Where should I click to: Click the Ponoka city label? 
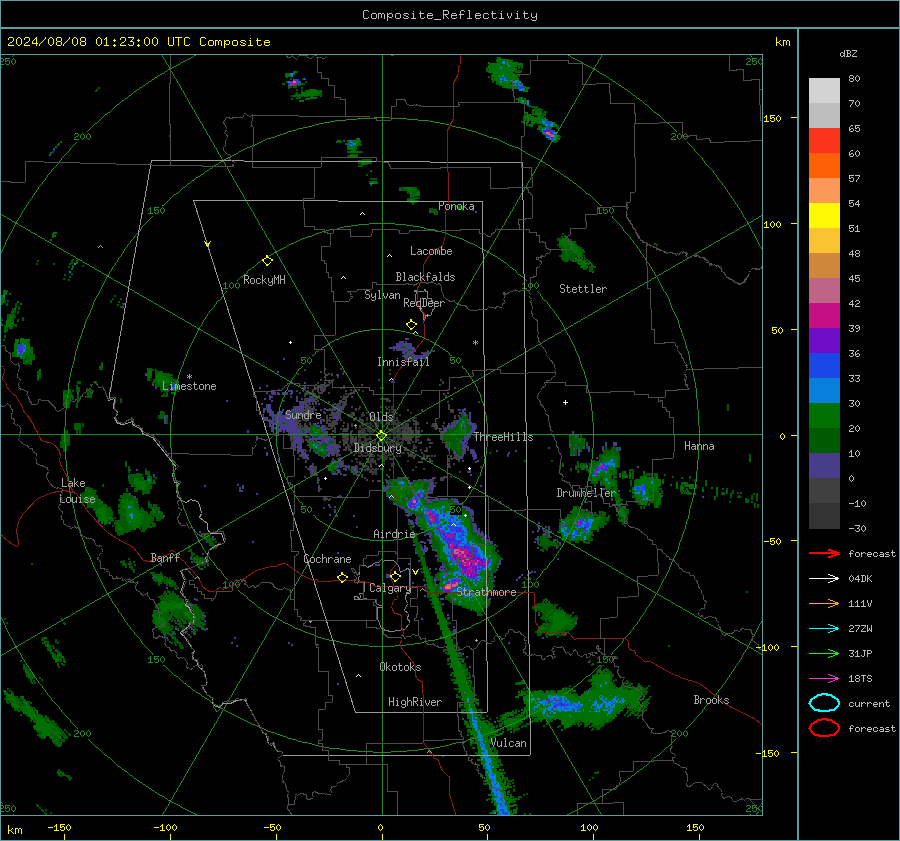[x=456, y=206]
